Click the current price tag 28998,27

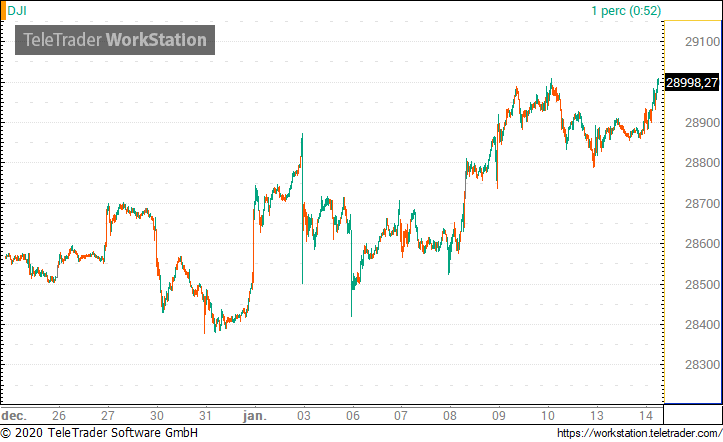(692, 83)
